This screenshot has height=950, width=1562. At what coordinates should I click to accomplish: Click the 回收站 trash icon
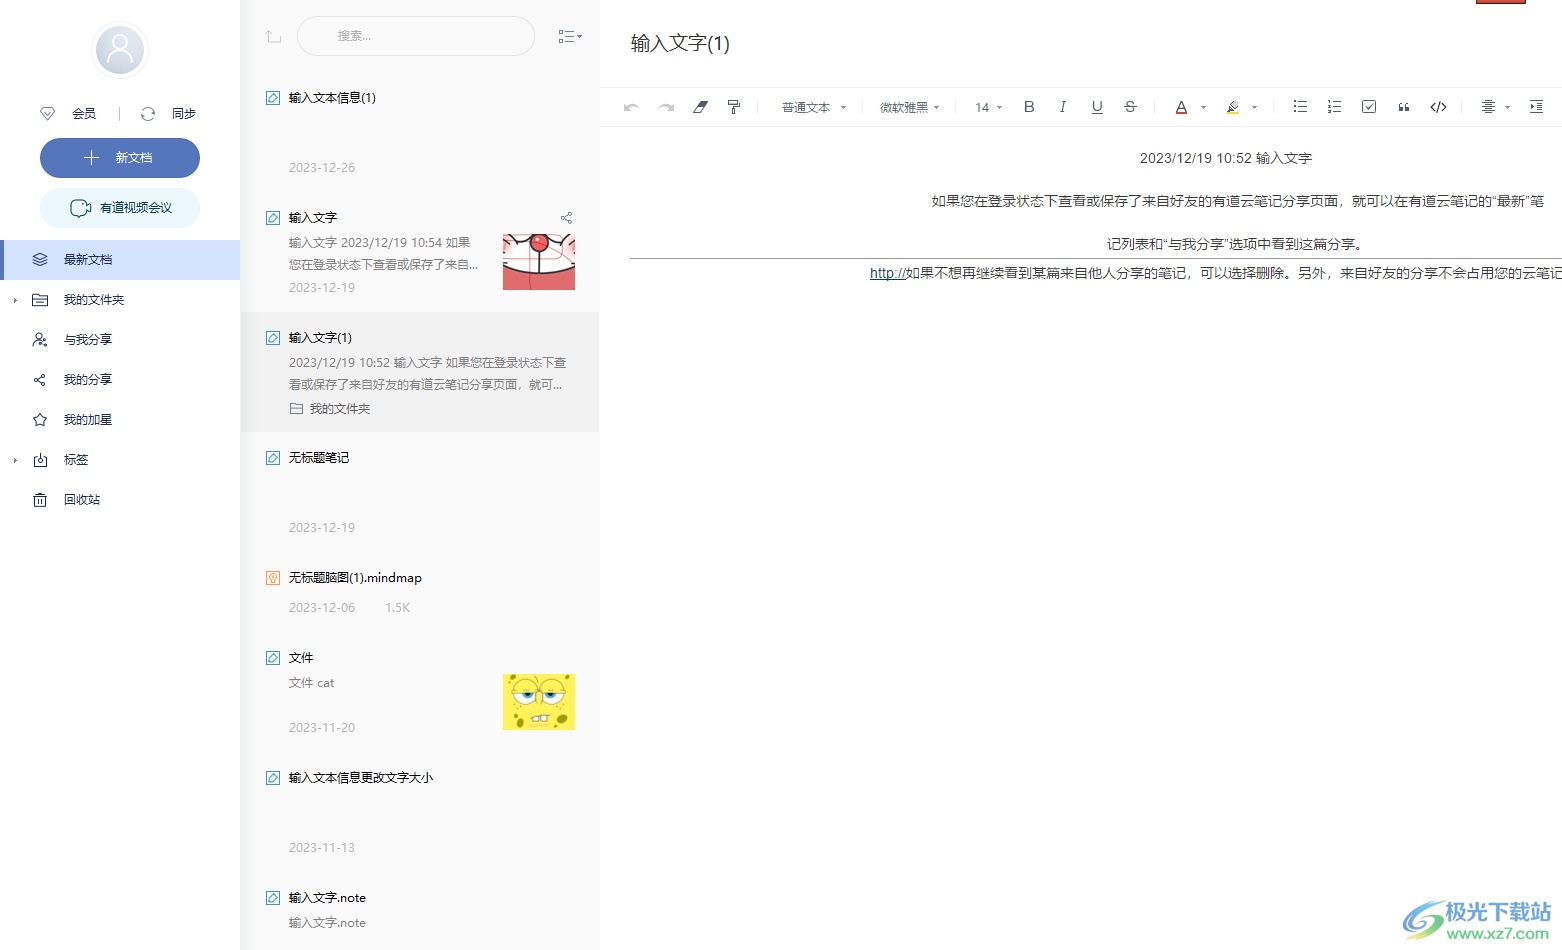pyautogui.click(x=40, y=500)
